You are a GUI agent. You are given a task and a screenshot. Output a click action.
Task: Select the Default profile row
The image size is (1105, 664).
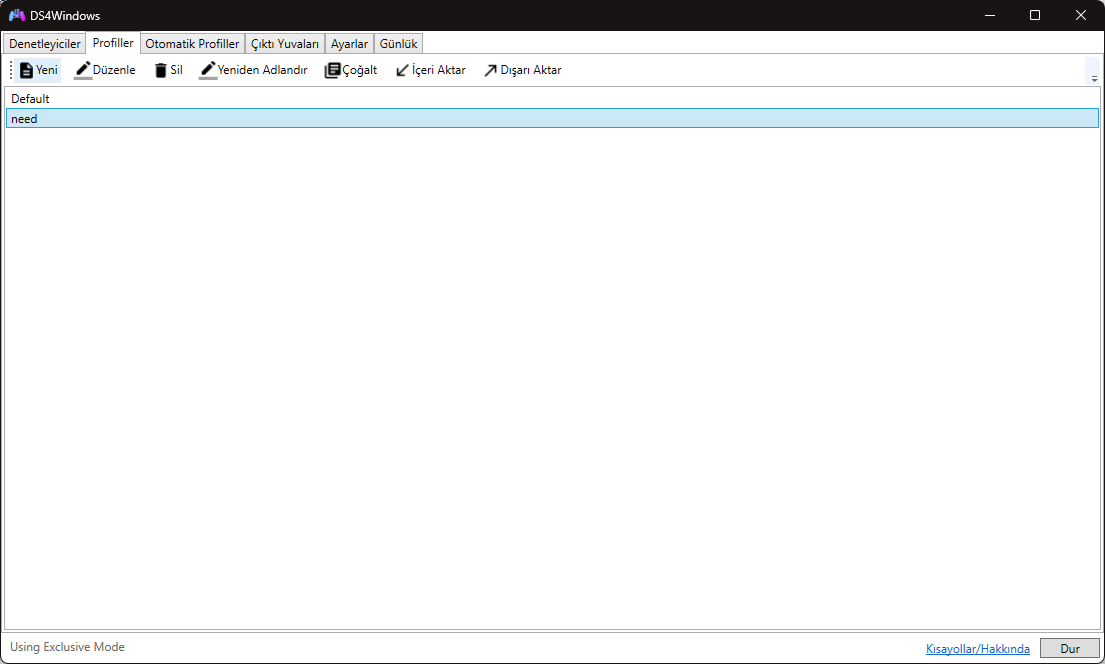coord(552,99)
